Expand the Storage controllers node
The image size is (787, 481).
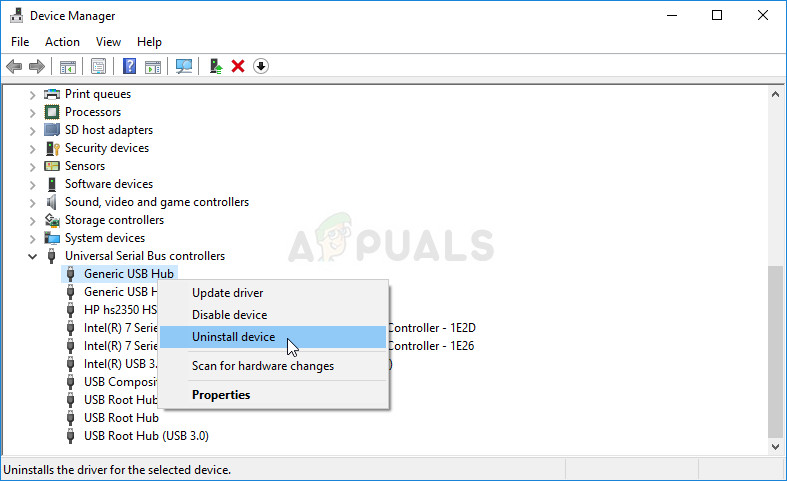[x=33, y=221]
